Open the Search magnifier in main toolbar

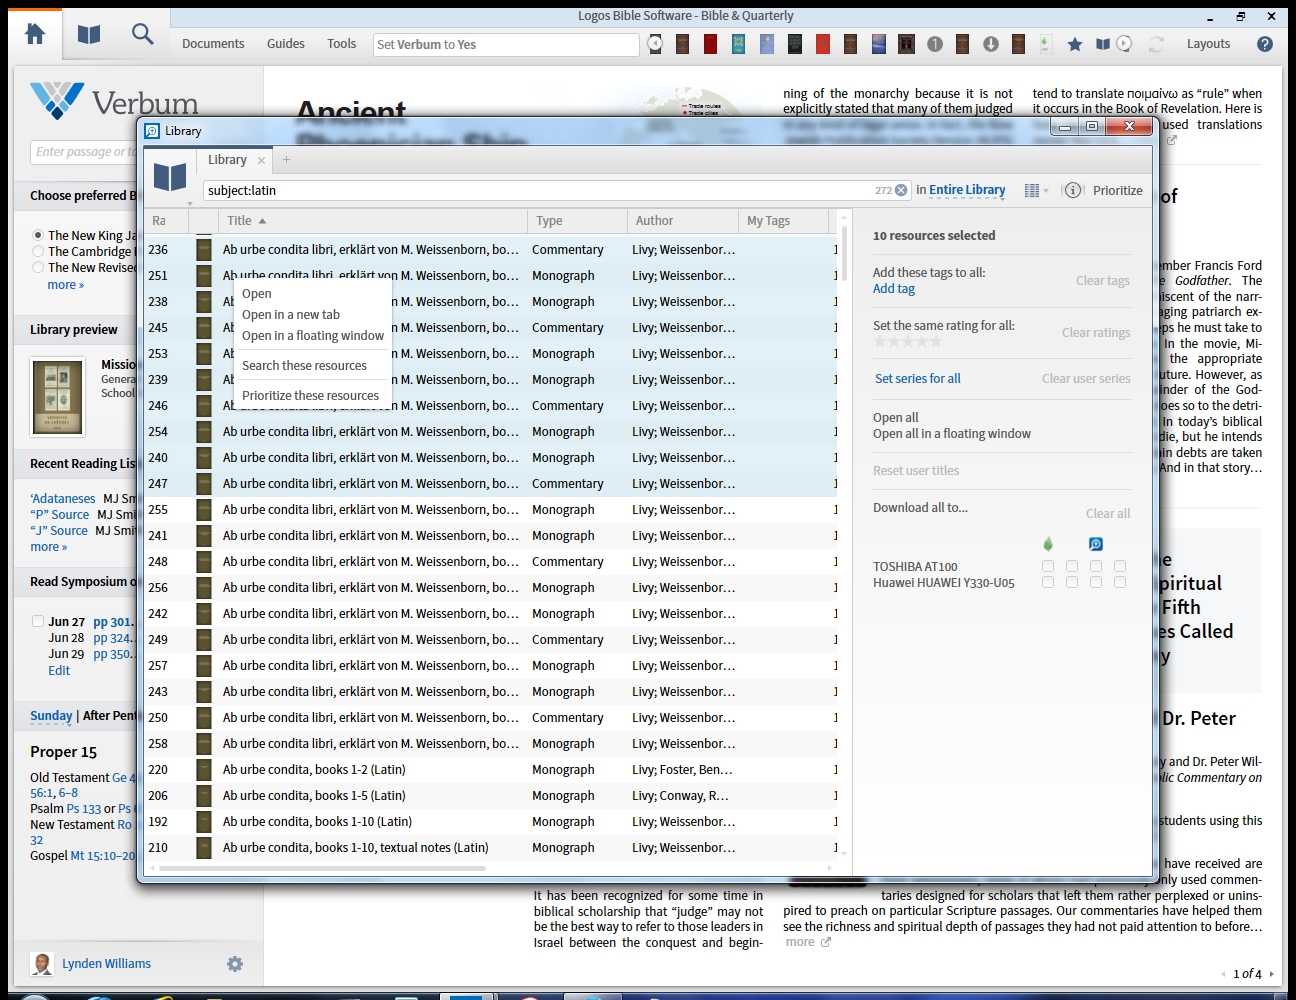(x=143, y=34)
